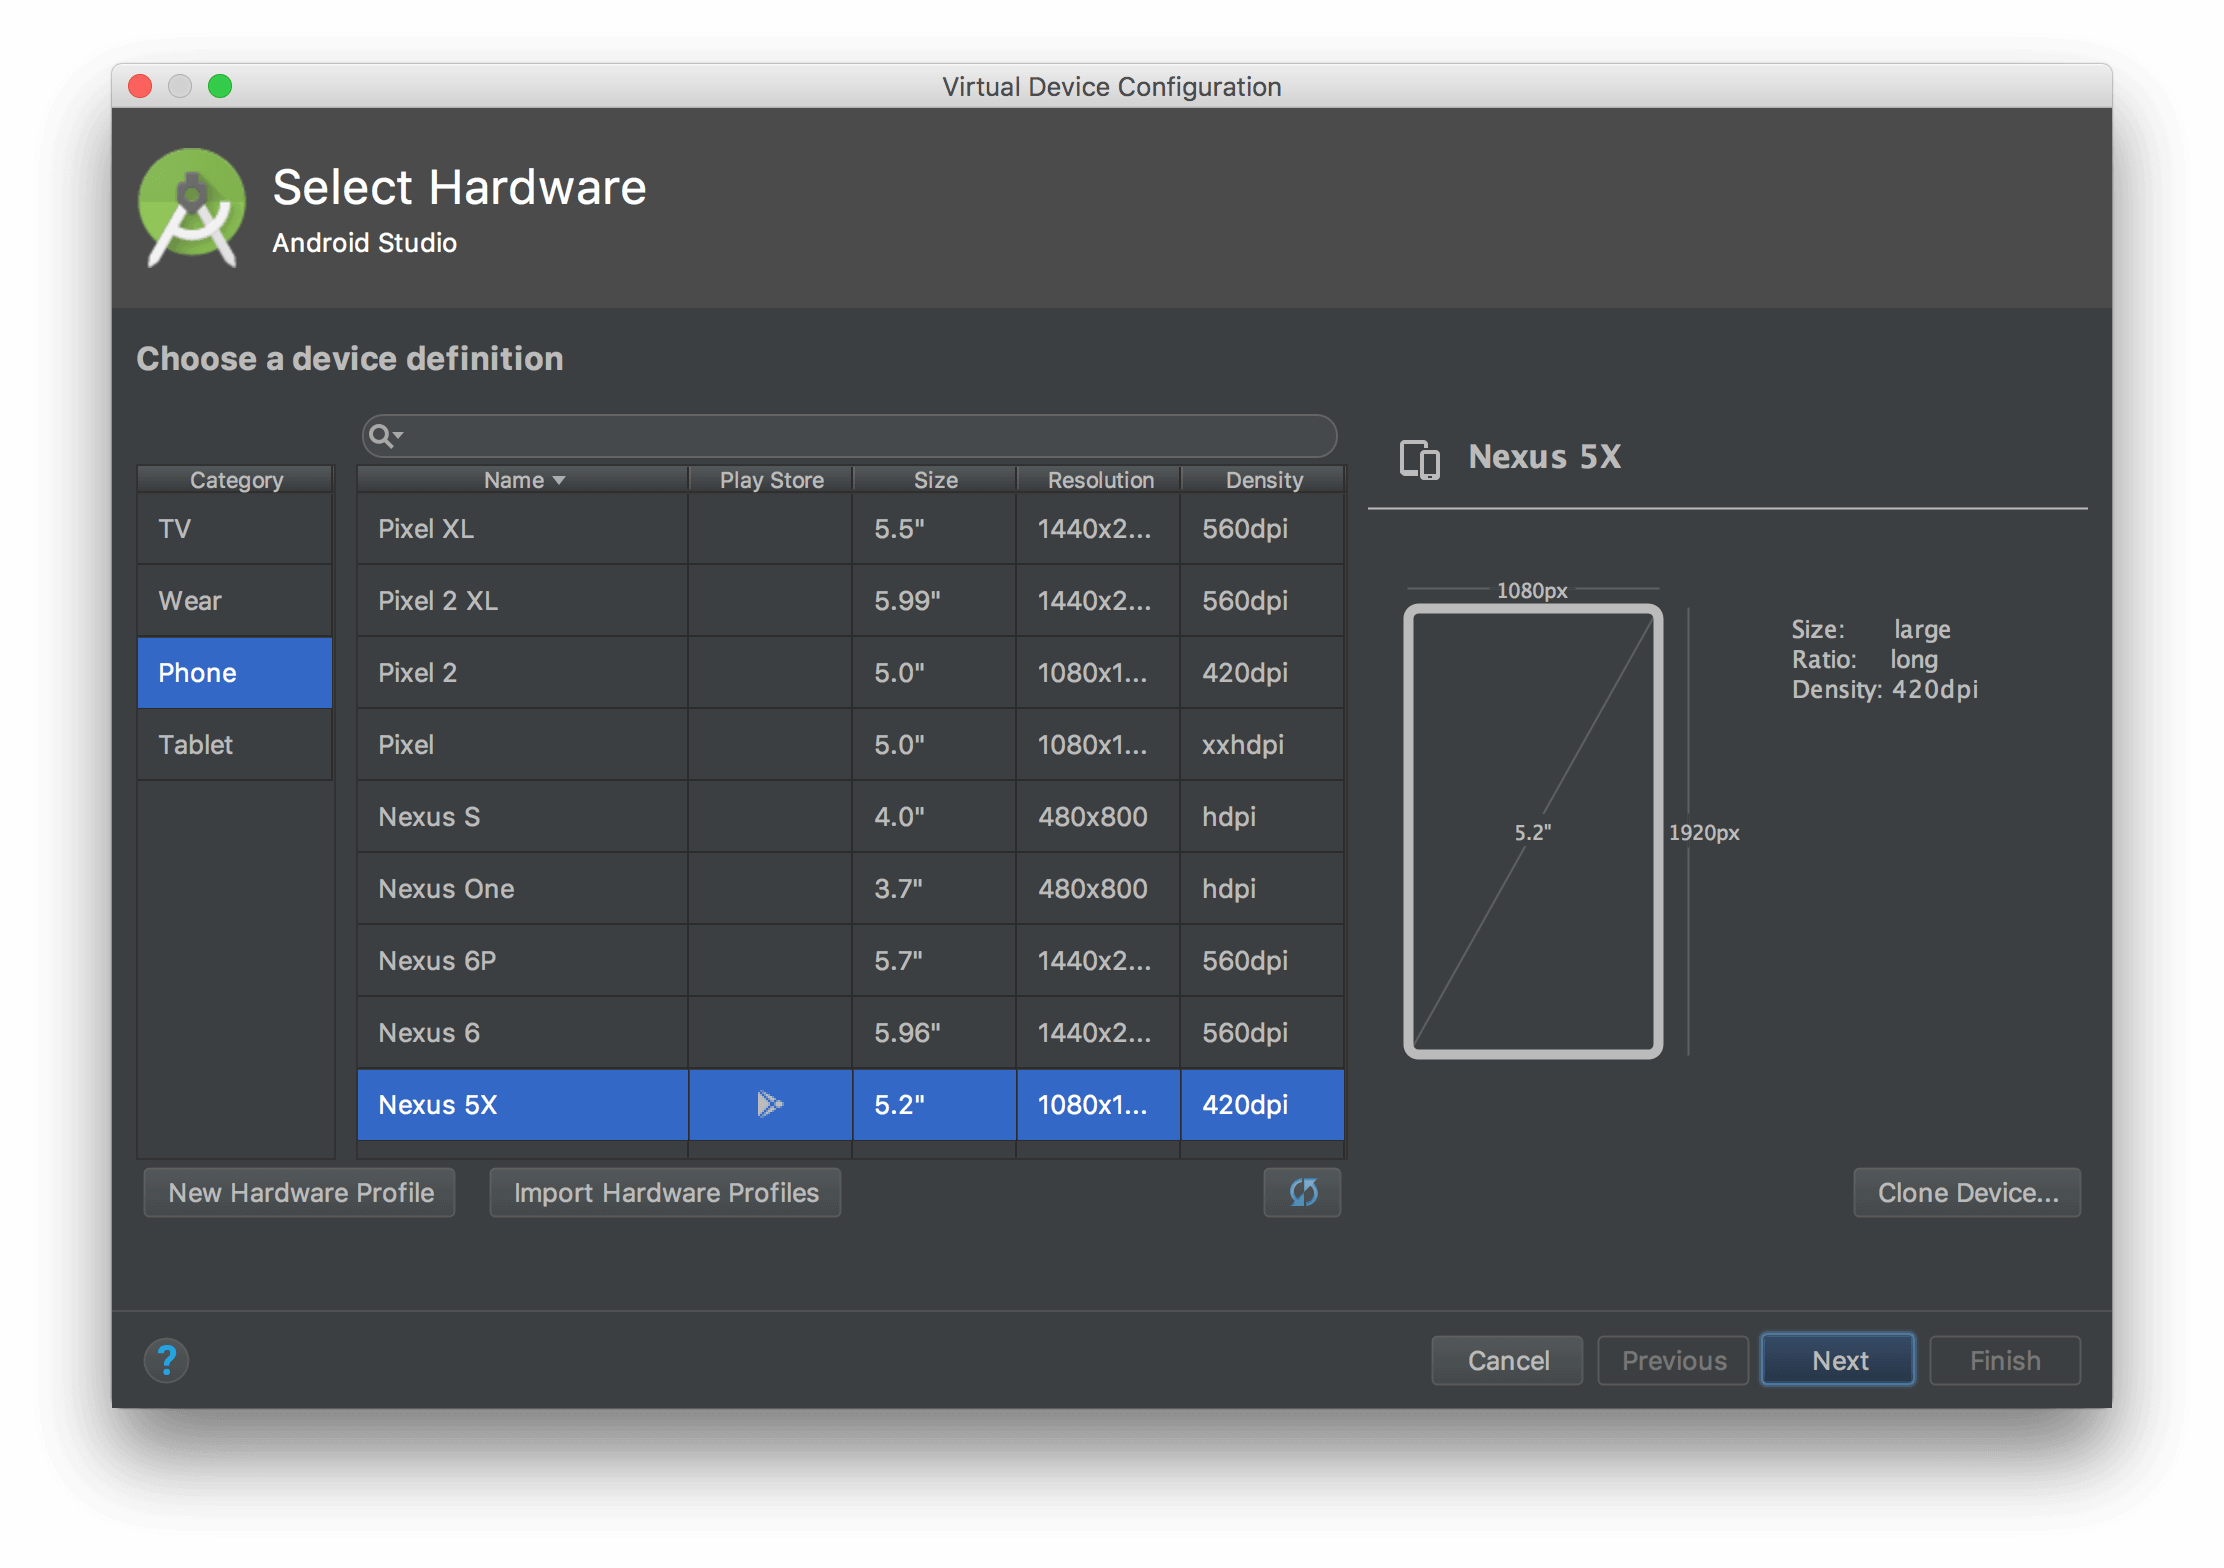Screen dimensions: 2224x1568
Task: Click the 5.5" size cell
Action: point(935,529)
